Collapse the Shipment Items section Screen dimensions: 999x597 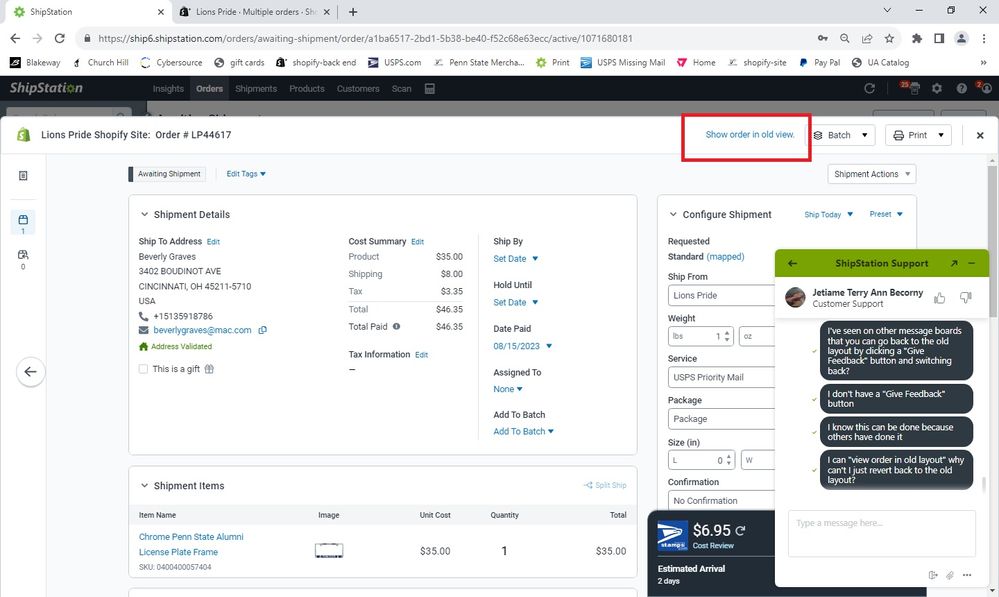tap(144, 486)
